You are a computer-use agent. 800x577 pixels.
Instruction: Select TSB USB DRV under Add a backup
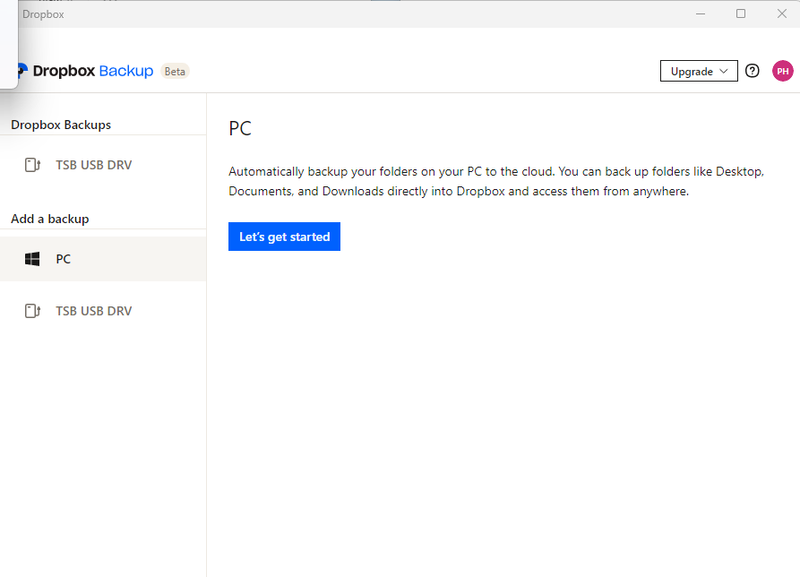(x=93, y=311)
